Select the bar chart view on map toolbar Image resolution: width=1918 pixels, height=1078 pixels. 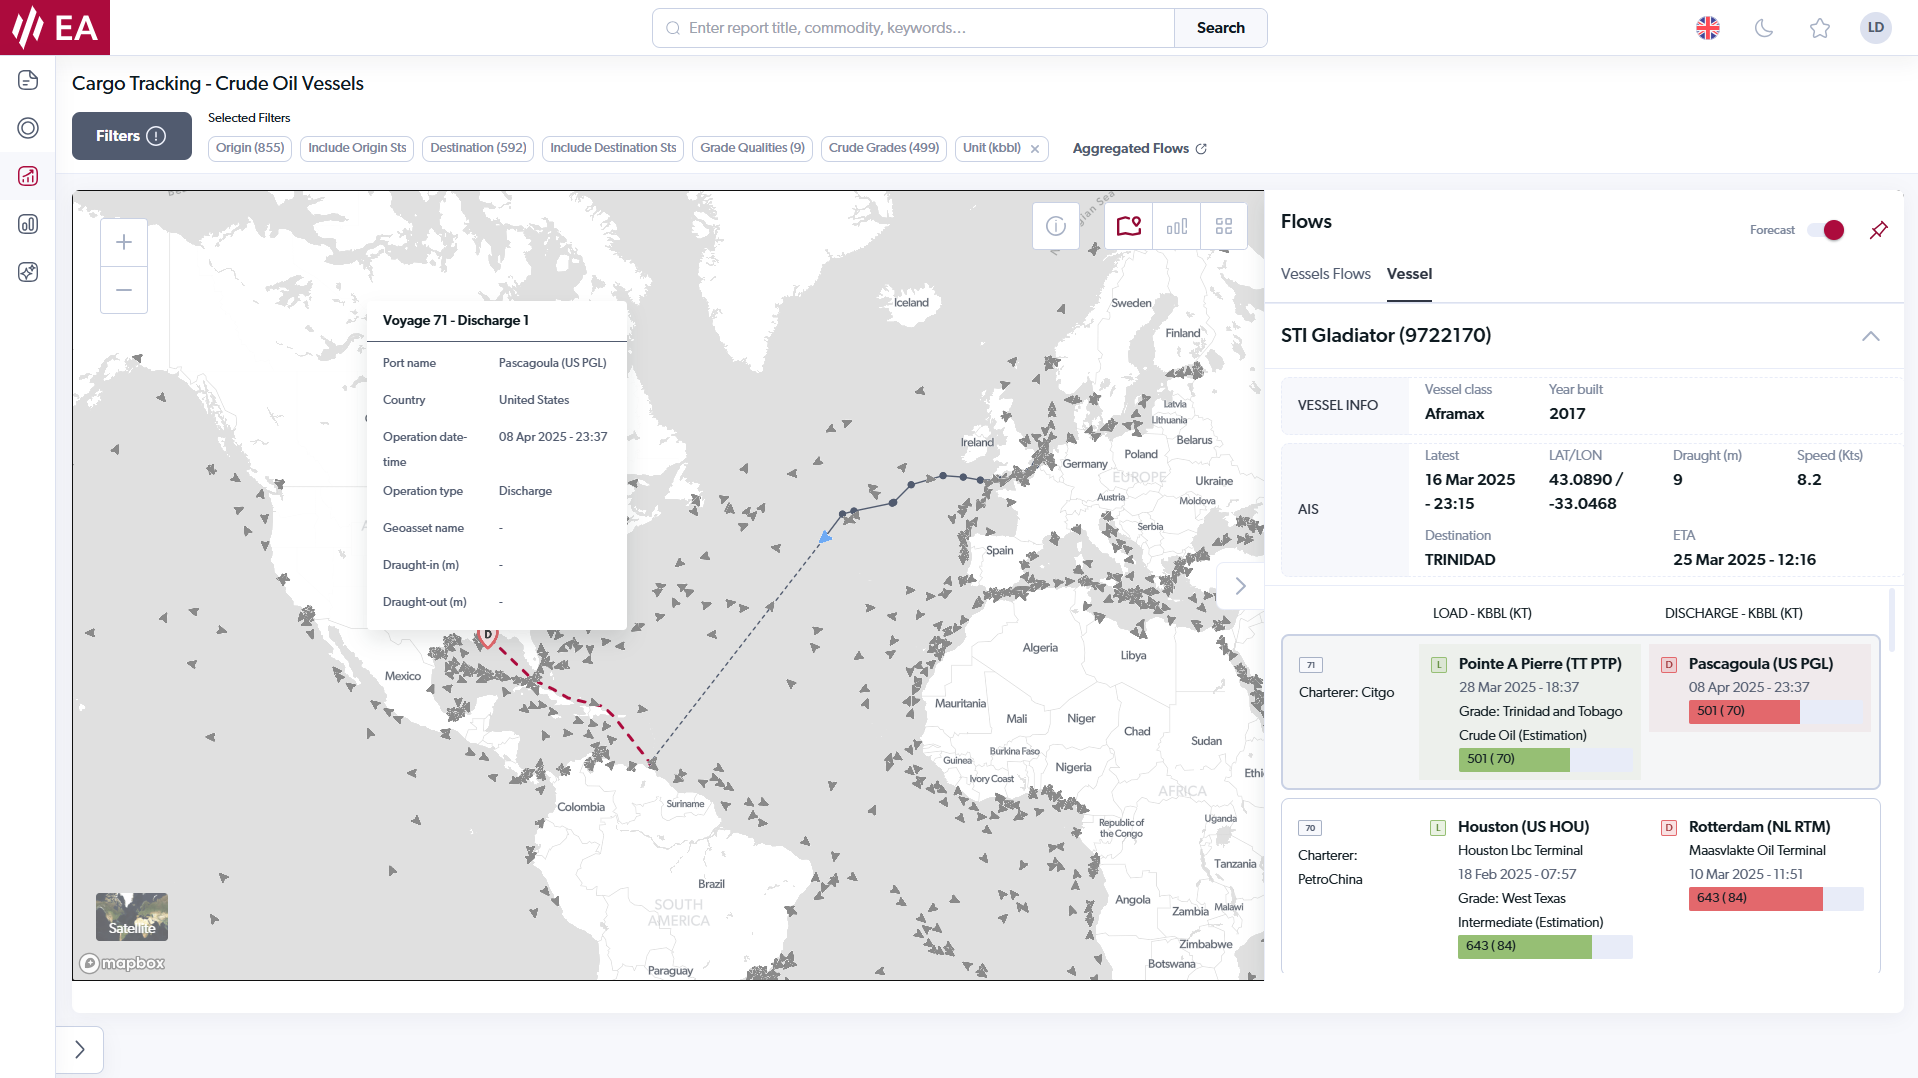point(1176,226)
